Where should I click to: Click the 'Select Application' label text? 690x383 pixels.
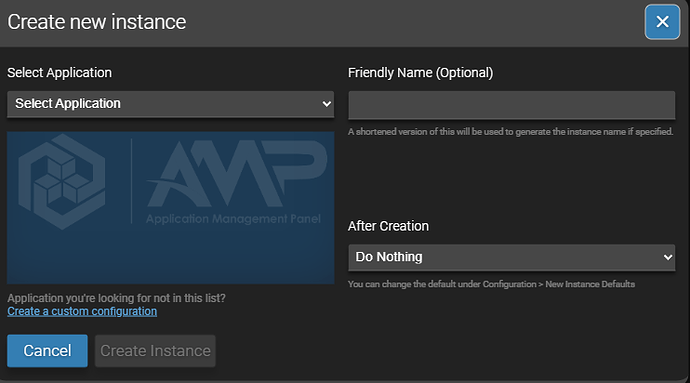(59, 73)
